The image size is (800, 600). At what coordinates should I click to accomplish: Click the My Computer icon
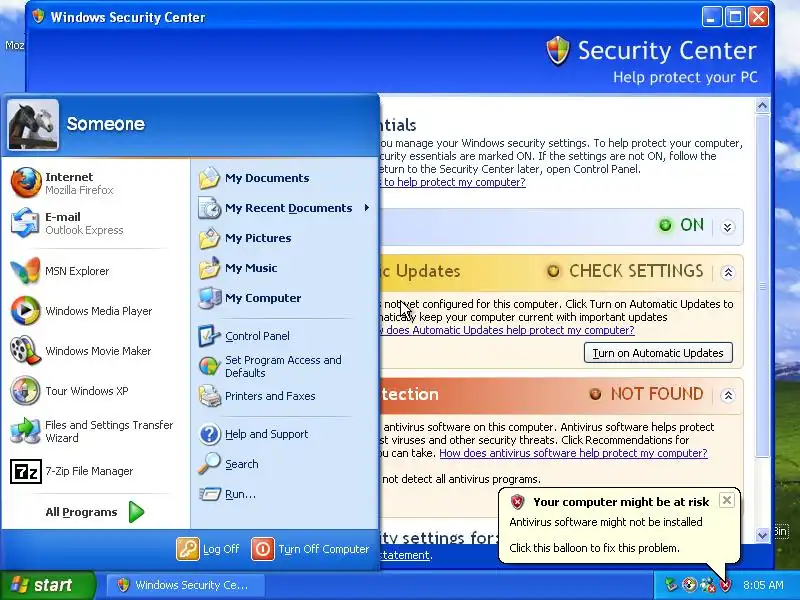(209, 298)
